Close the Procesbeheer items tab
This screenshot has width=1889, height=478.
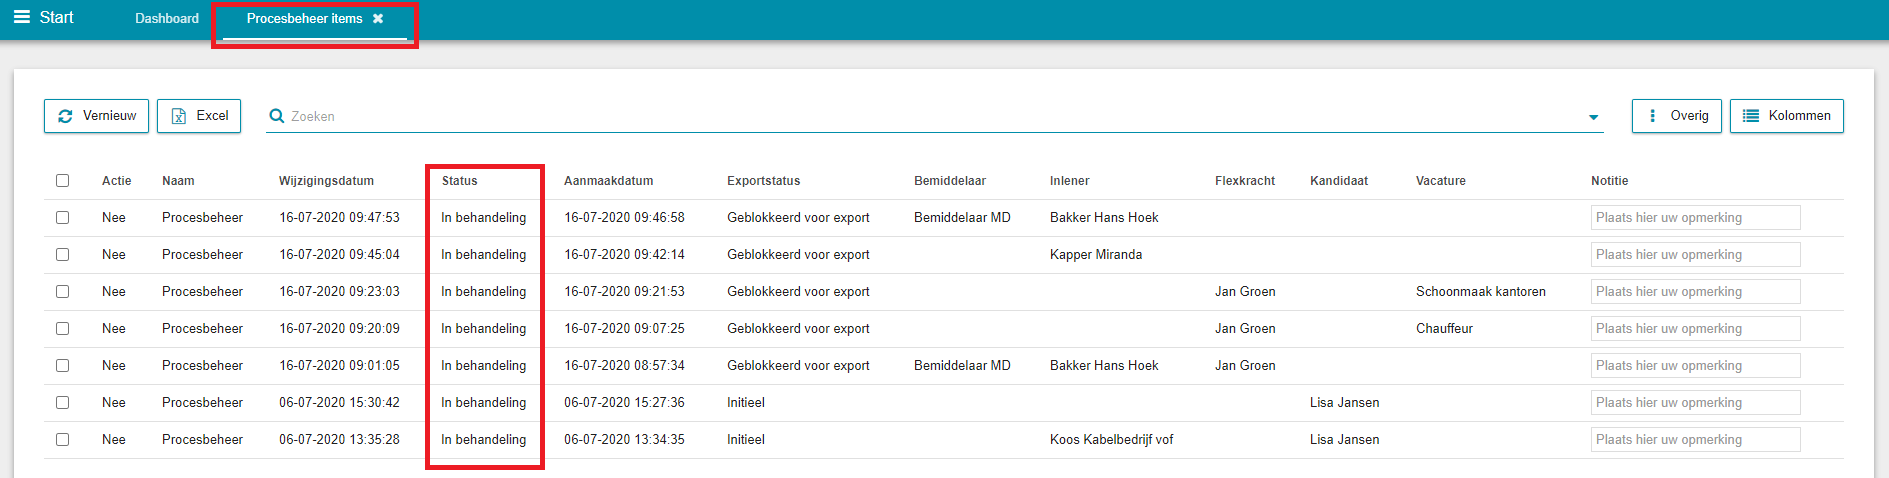pyautogui.click(x=378, y=19)
